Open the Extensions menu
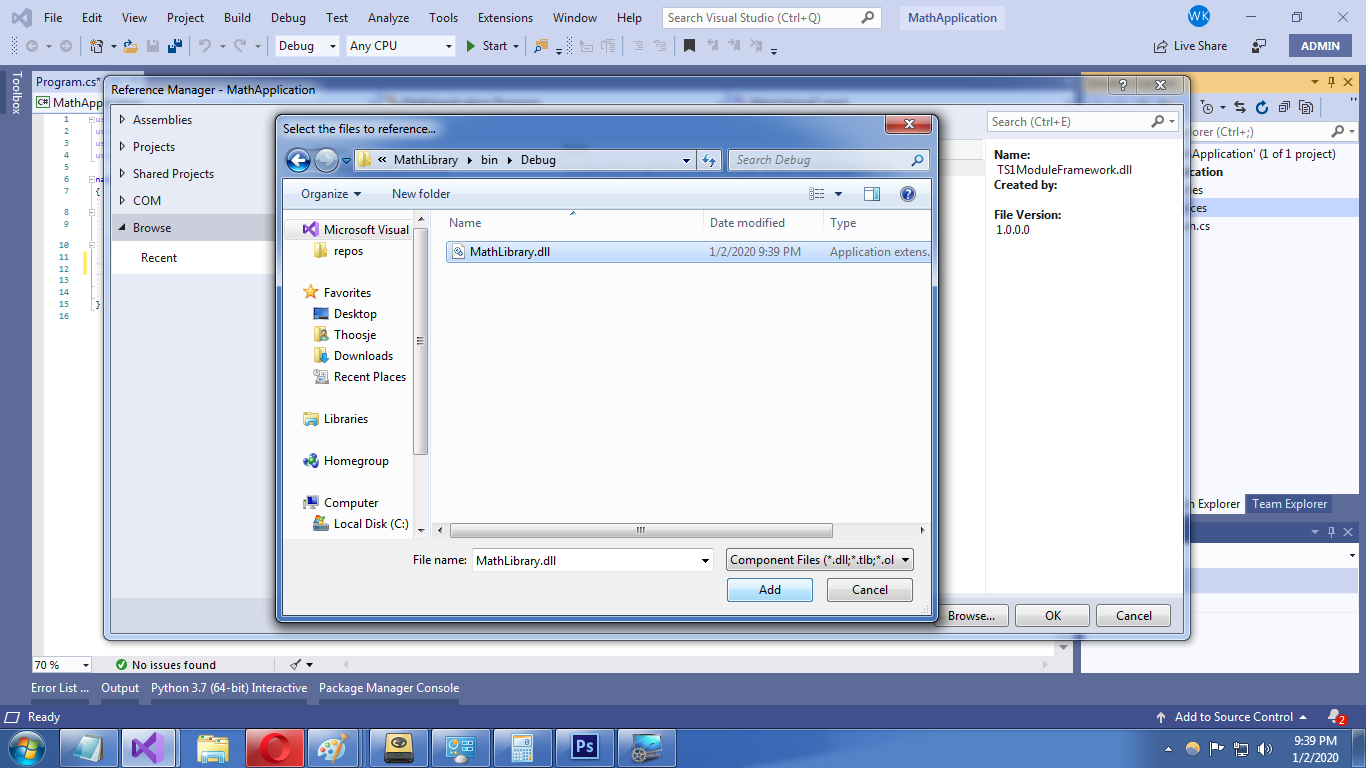Viewport: 1366px width, 768px height. (x=505, y=18)
